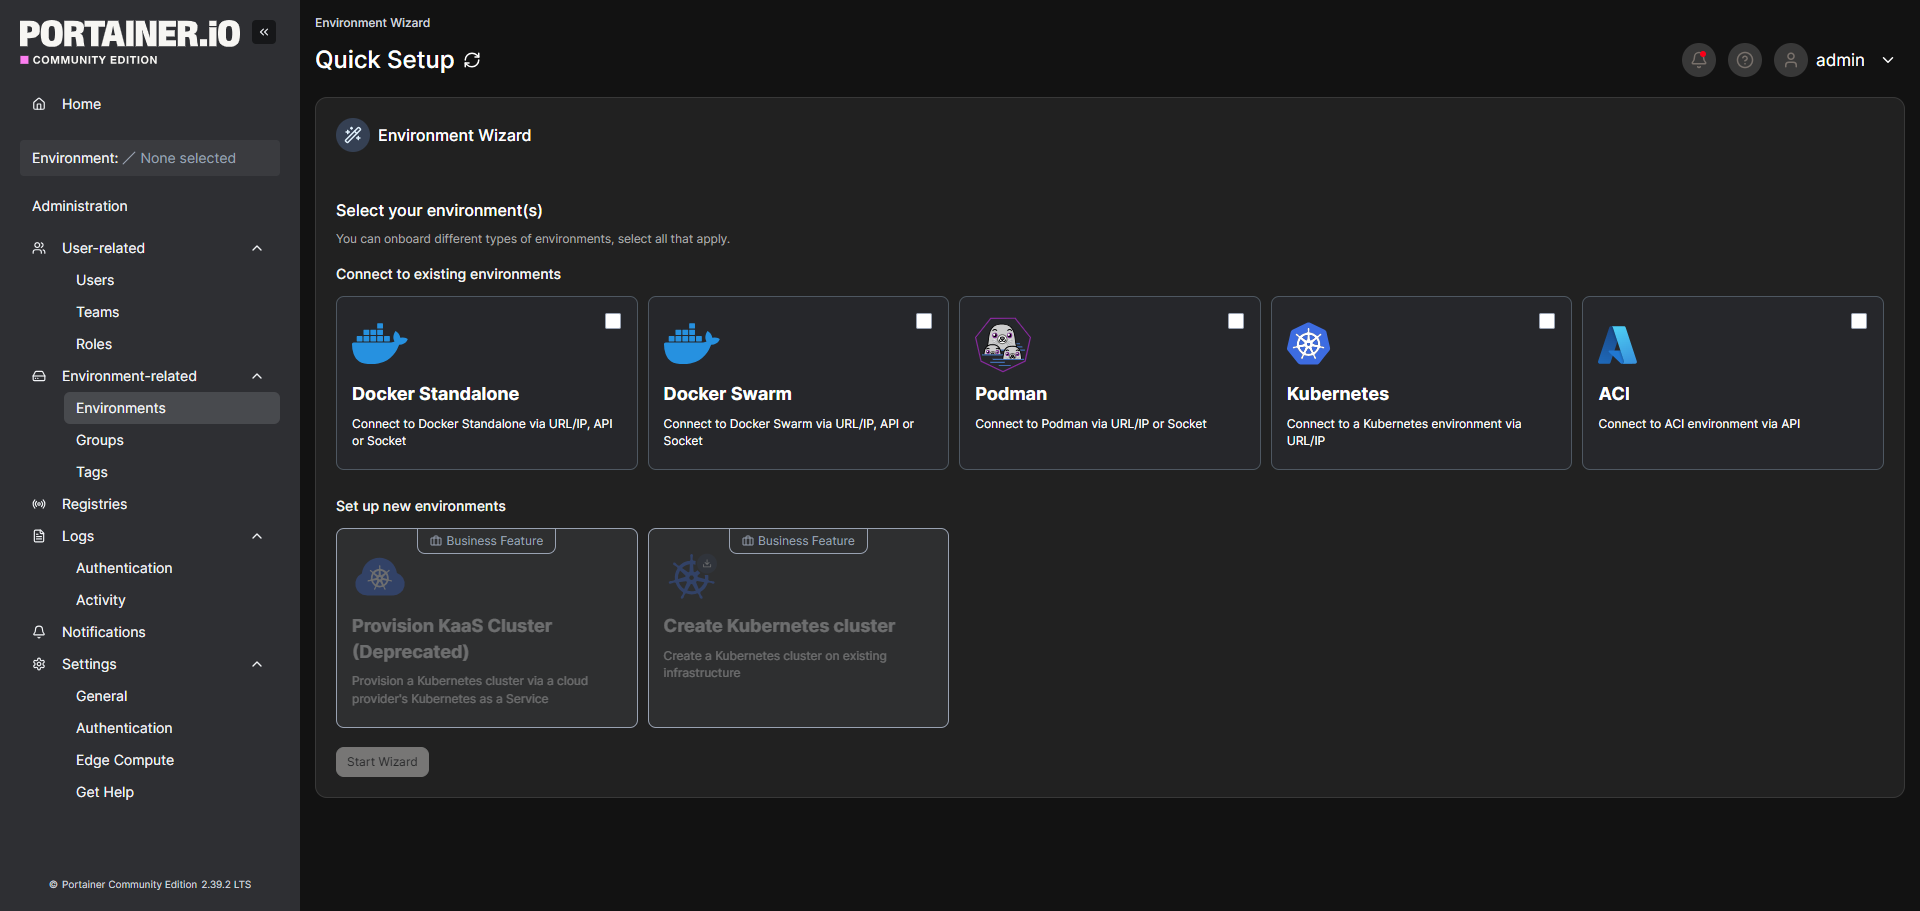The width and height of the screenshot is (1920, 911).
Task: Click the admin user avatar icon
Action: (x=1791, y=60)
